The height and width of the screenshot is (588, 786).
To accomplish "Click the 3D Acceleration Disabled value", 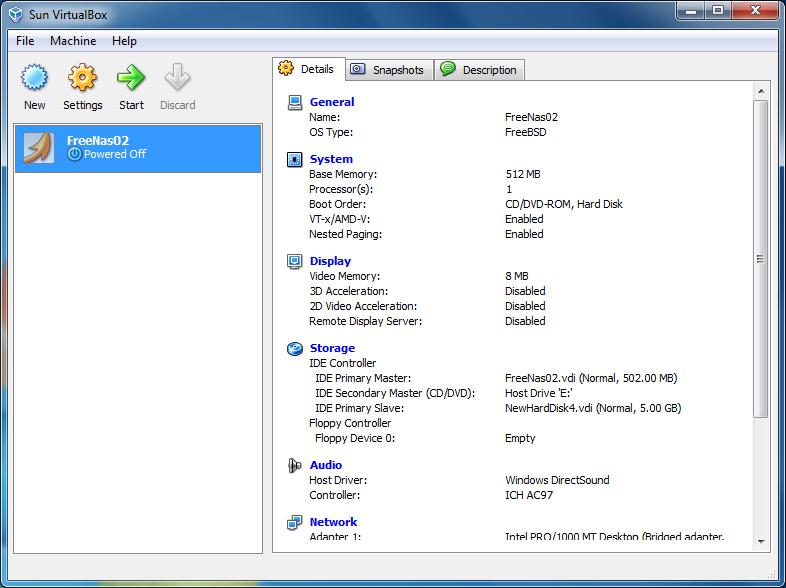I will (x=525, y=291).
